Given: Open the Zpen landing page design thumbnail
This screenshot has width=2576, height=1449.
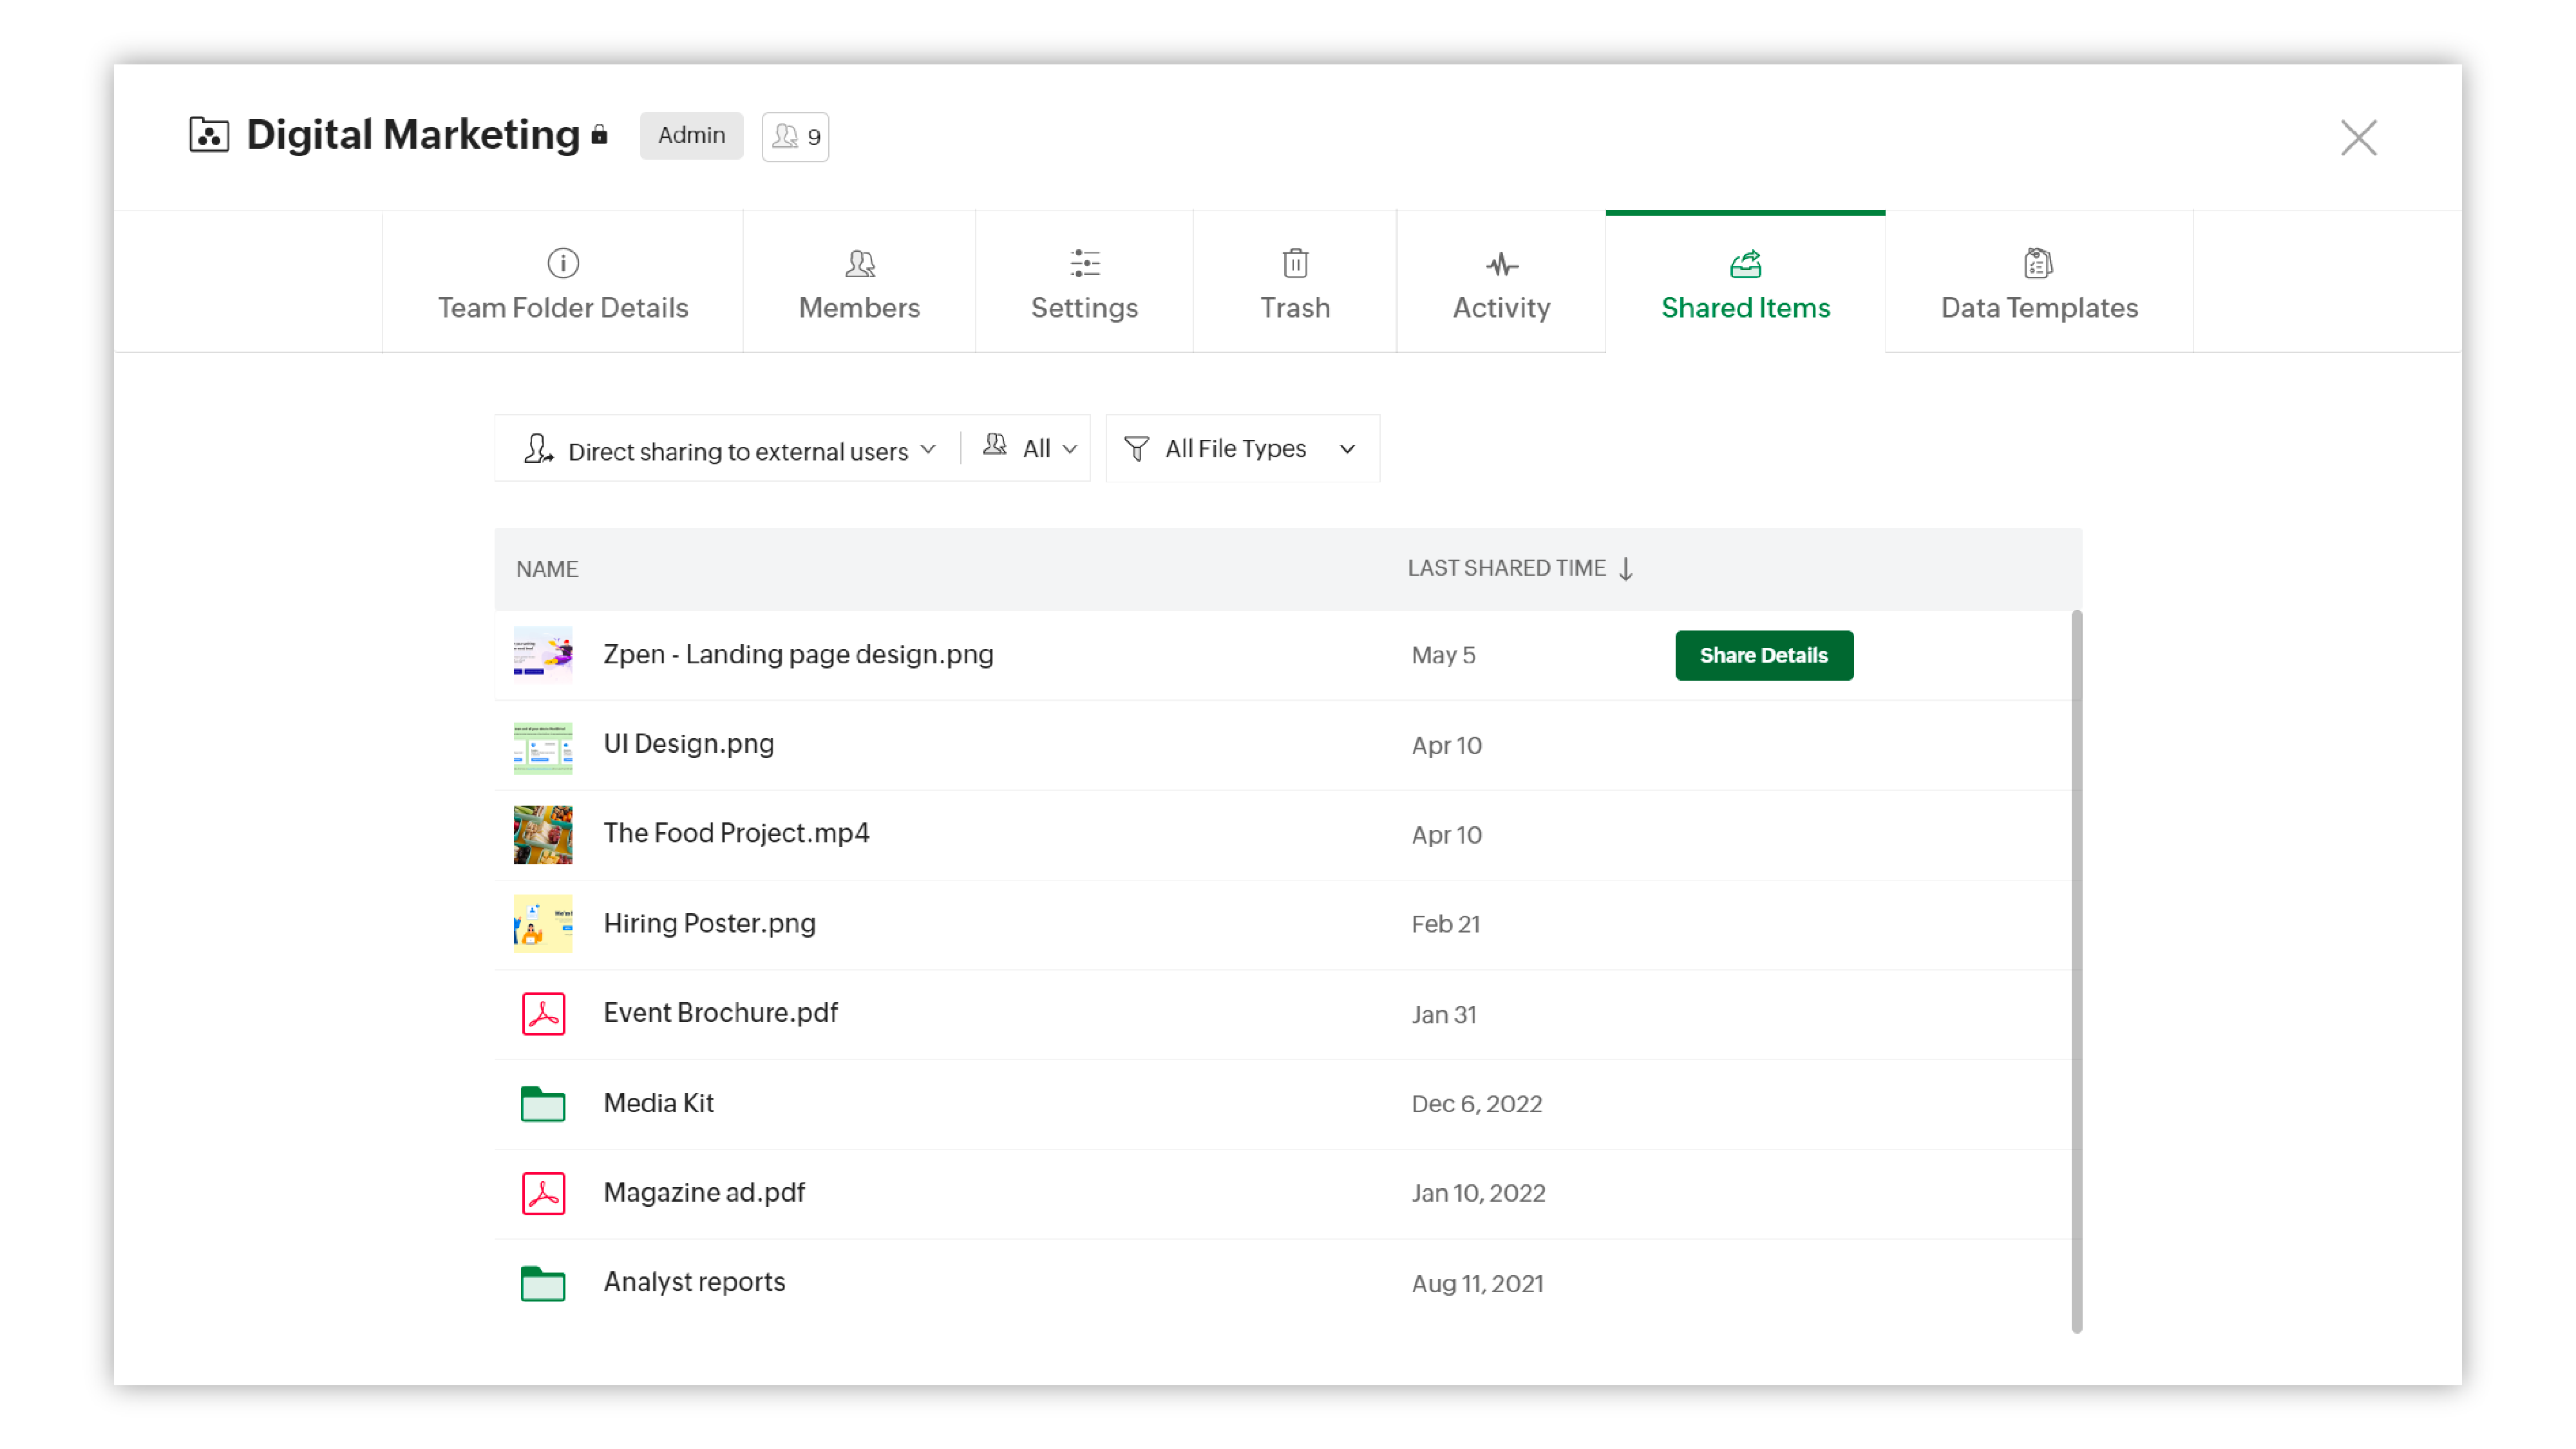Looking at the screenshot, I should (543, 655).
